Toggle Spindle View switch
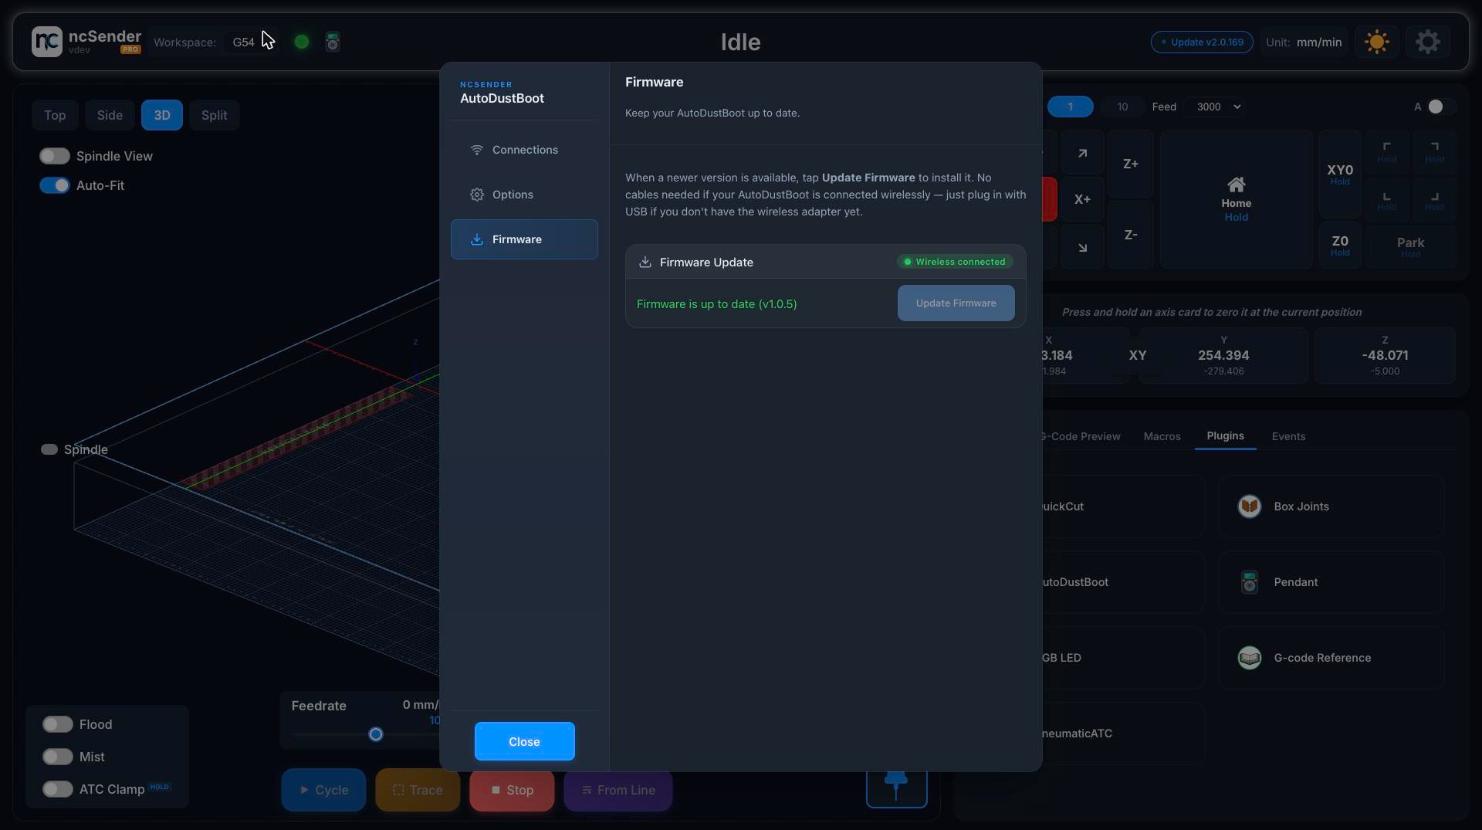Viewport: 1482px width, 830px height. click(x=54, y=156)
